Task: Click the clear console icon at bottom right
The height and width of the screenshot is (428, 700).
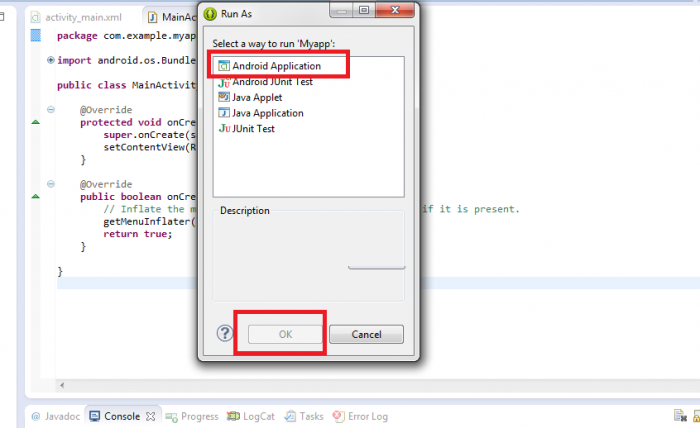Action: 680,416
